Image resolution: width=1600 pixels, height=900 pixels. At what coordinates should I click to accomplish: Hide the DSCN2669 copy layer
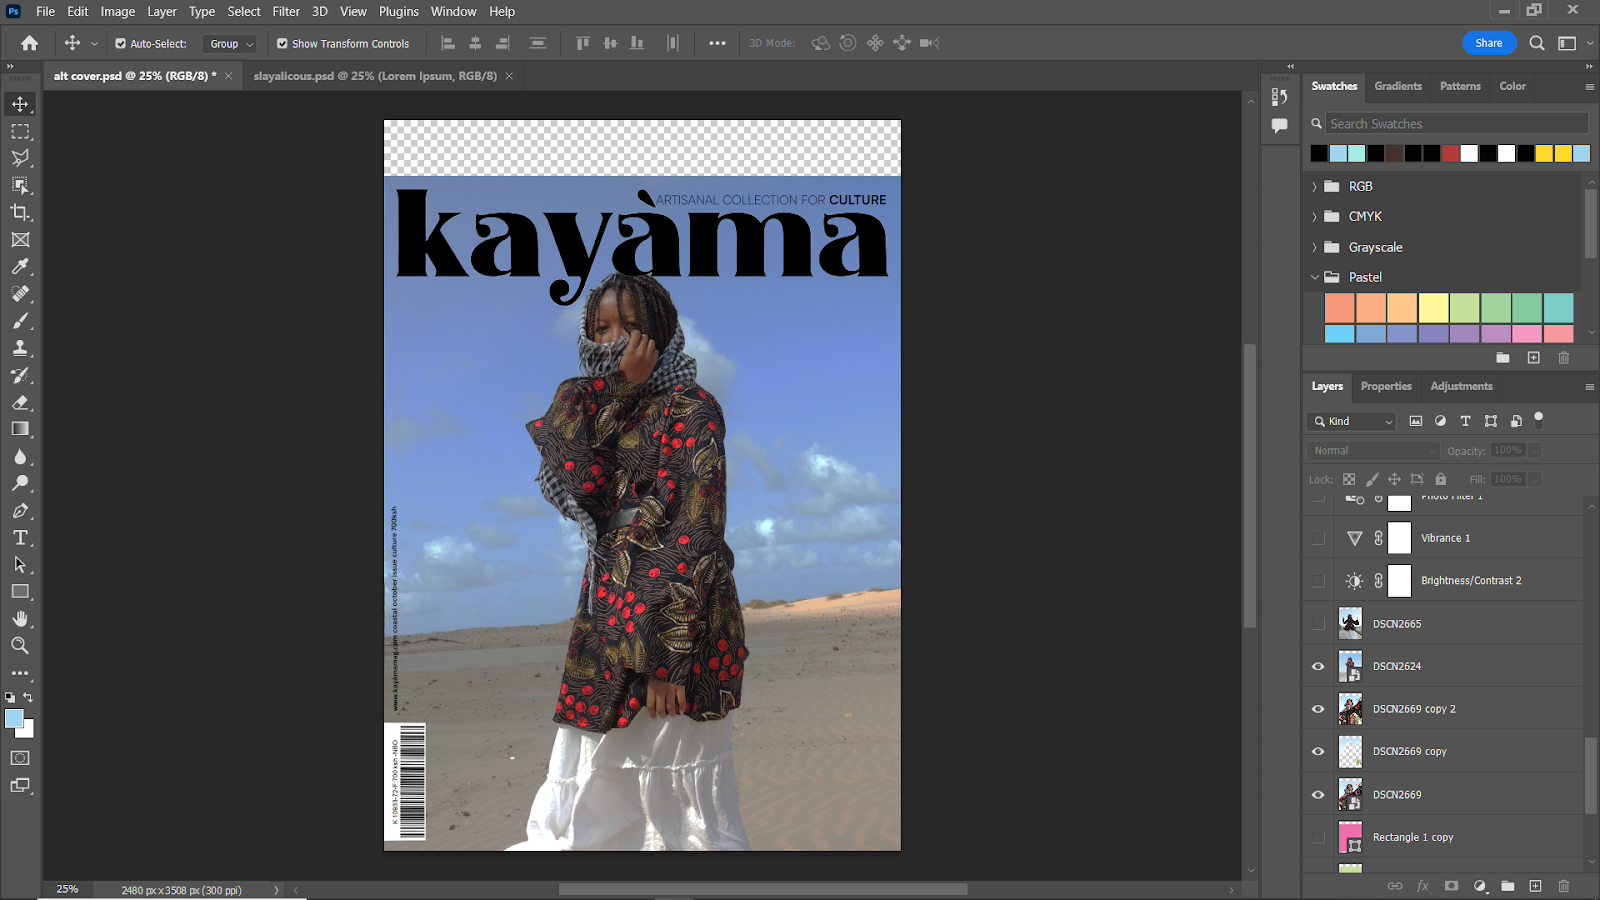1318,752
